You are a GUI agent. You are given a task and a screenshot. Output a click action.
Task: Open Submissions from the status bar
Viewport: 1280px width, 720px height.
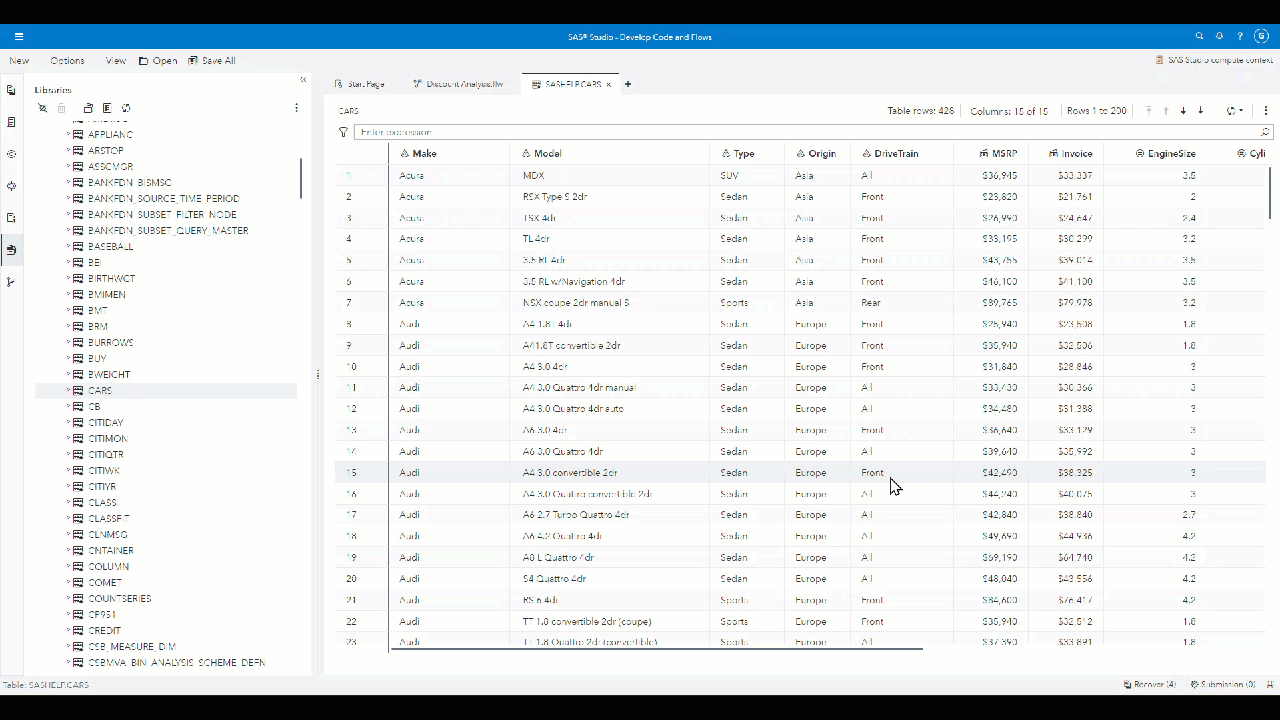click(x=1224, y=685)
